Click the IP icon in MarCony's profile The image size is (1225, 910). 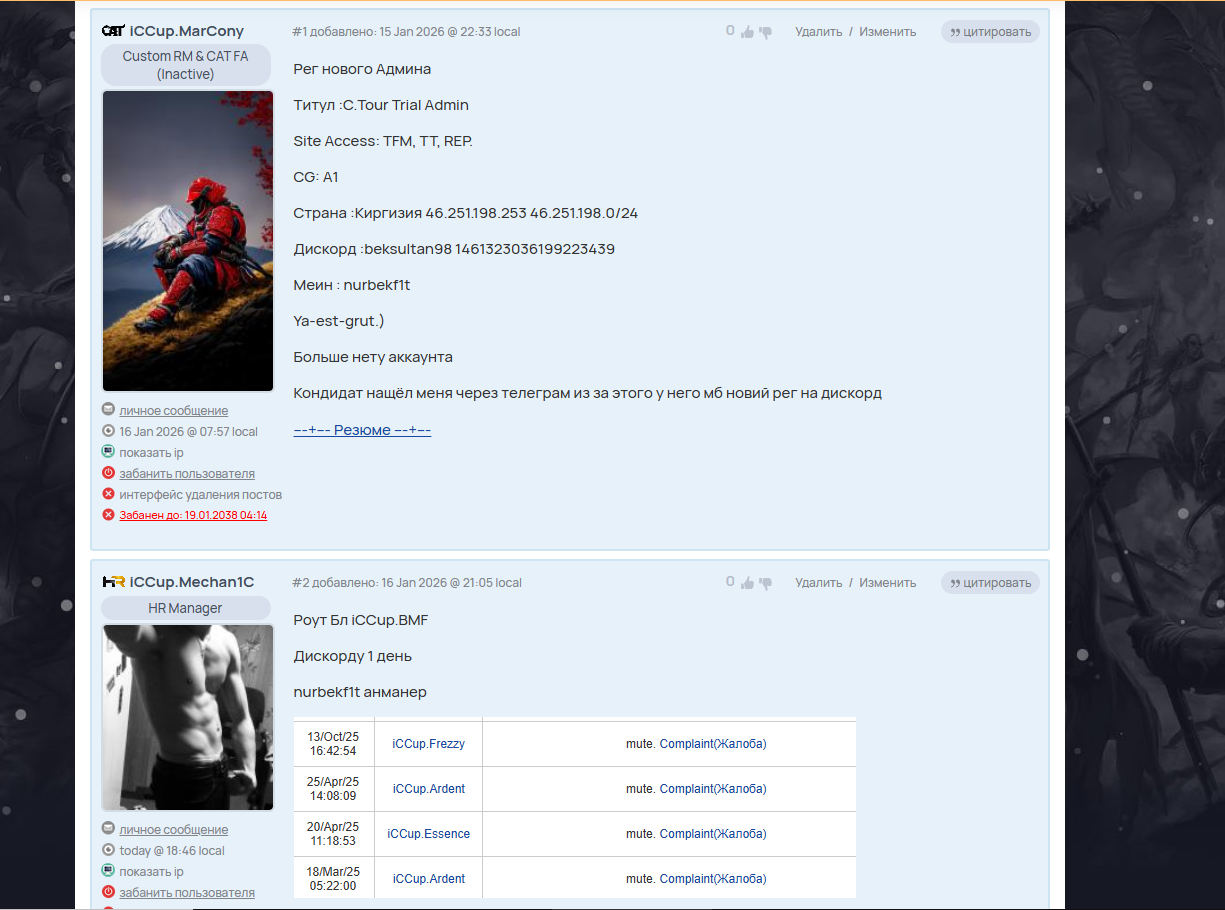pyautogui.click(x=108, y=452)
